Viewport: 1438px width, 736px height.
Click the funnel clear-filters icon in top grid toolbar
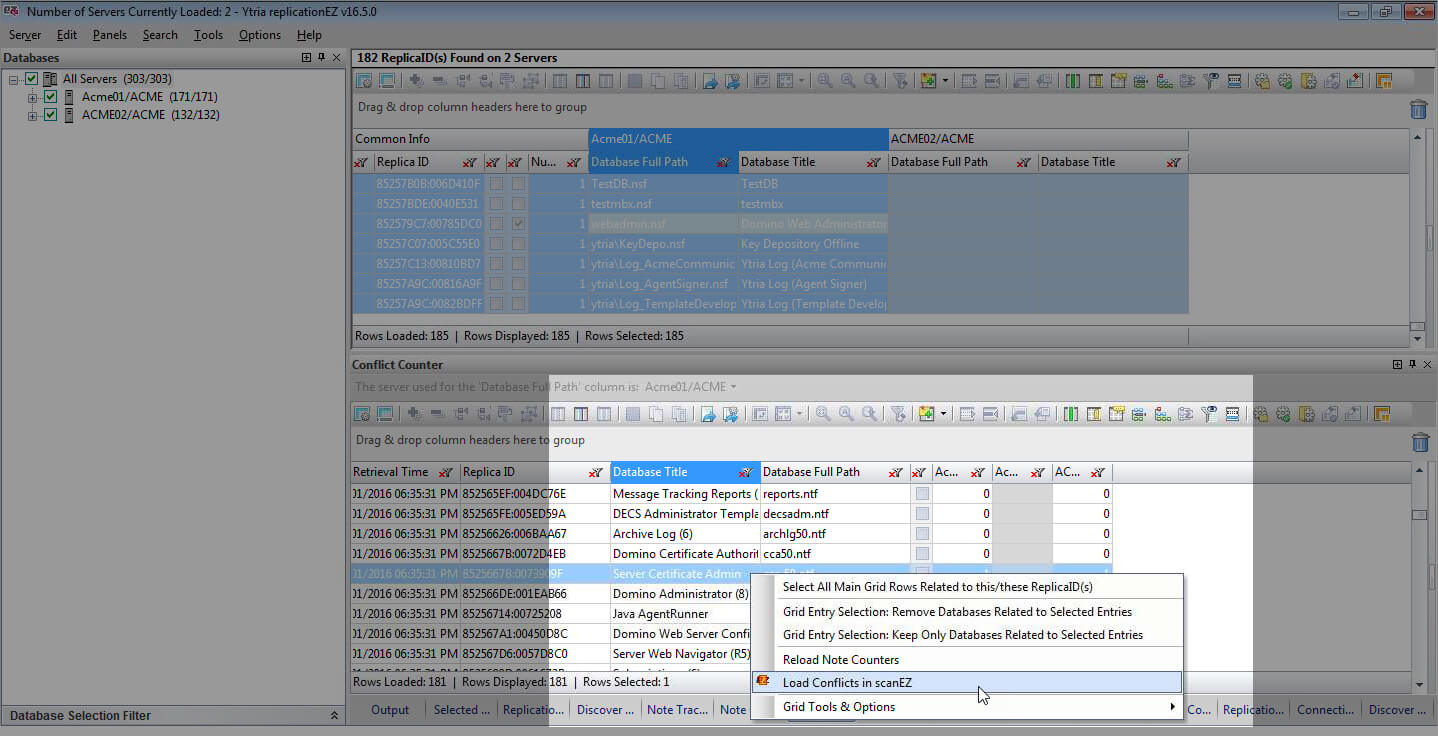(898, 81)
